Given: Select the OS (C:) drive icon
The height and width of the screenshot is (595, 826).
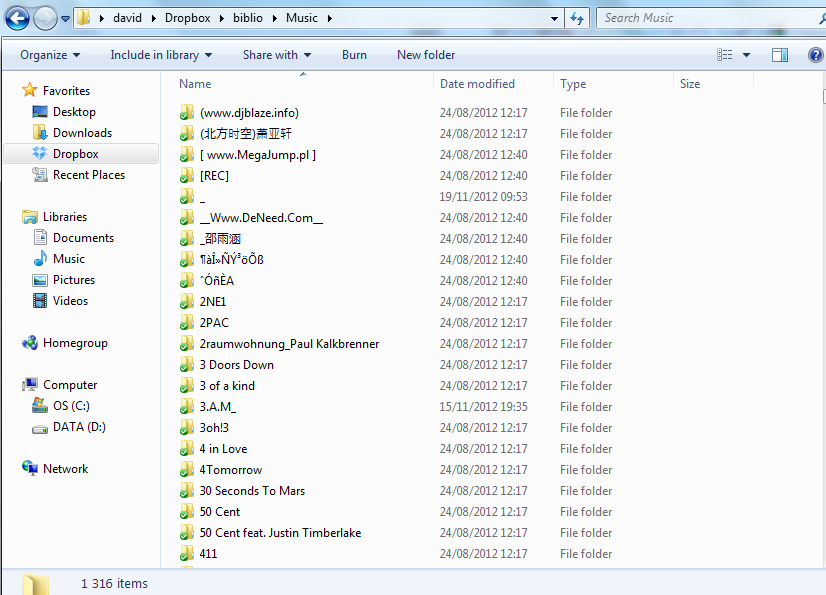Looking at the screenshot, I should coord(40,406).
